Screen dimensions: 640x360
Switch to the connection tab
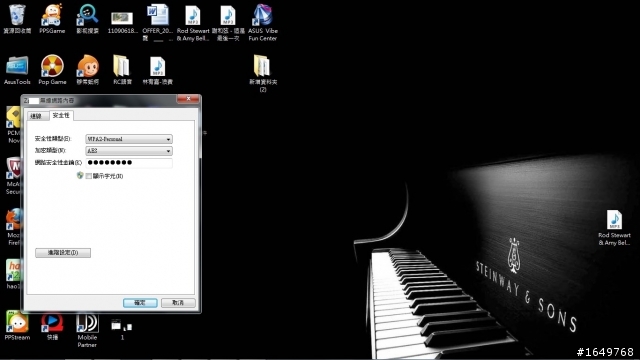(x=37, y=116)
